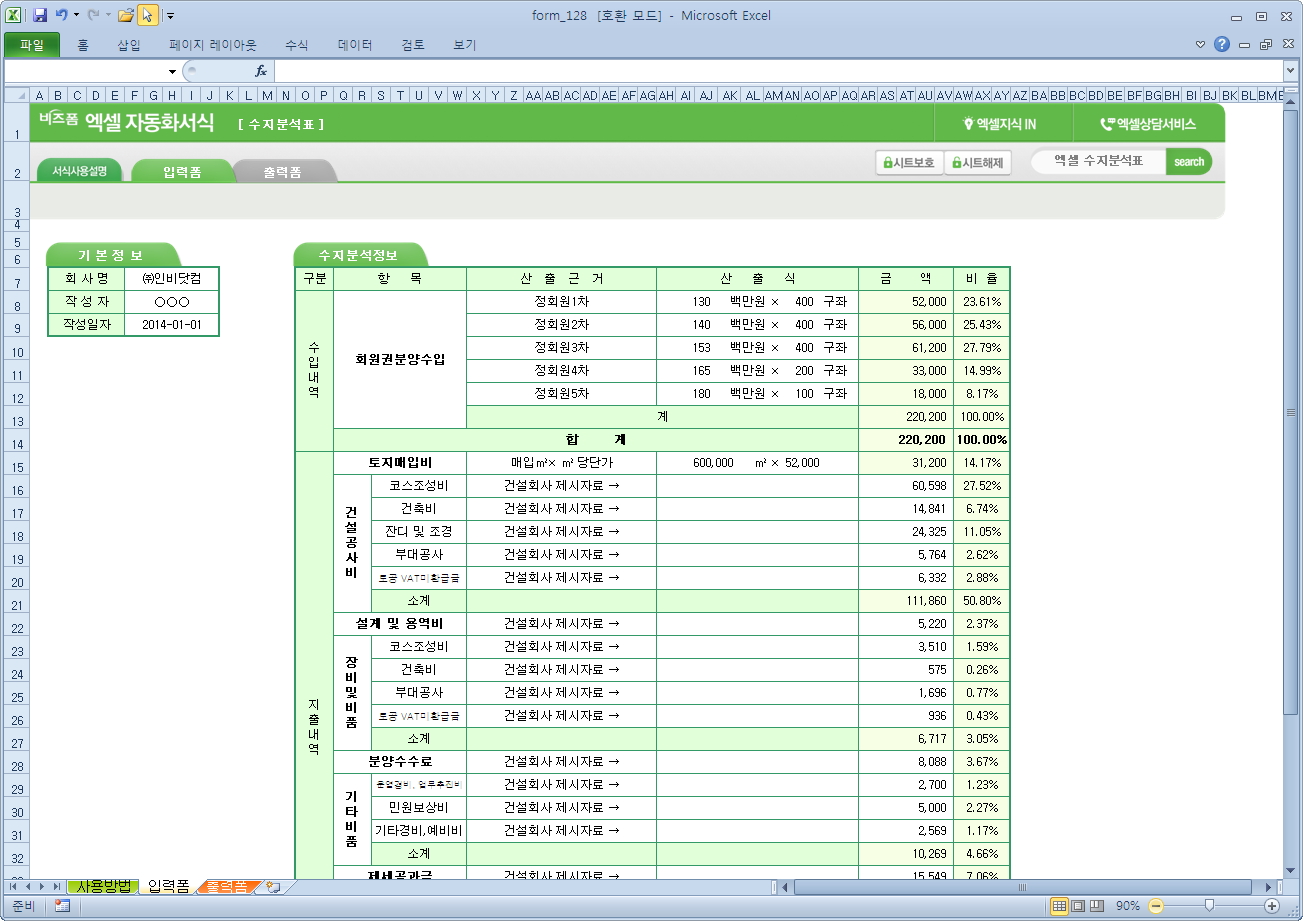1303x921 pixels.
Task: Click the 엑셀 수지분석표 search field
Action: [x=1098, y=162]
